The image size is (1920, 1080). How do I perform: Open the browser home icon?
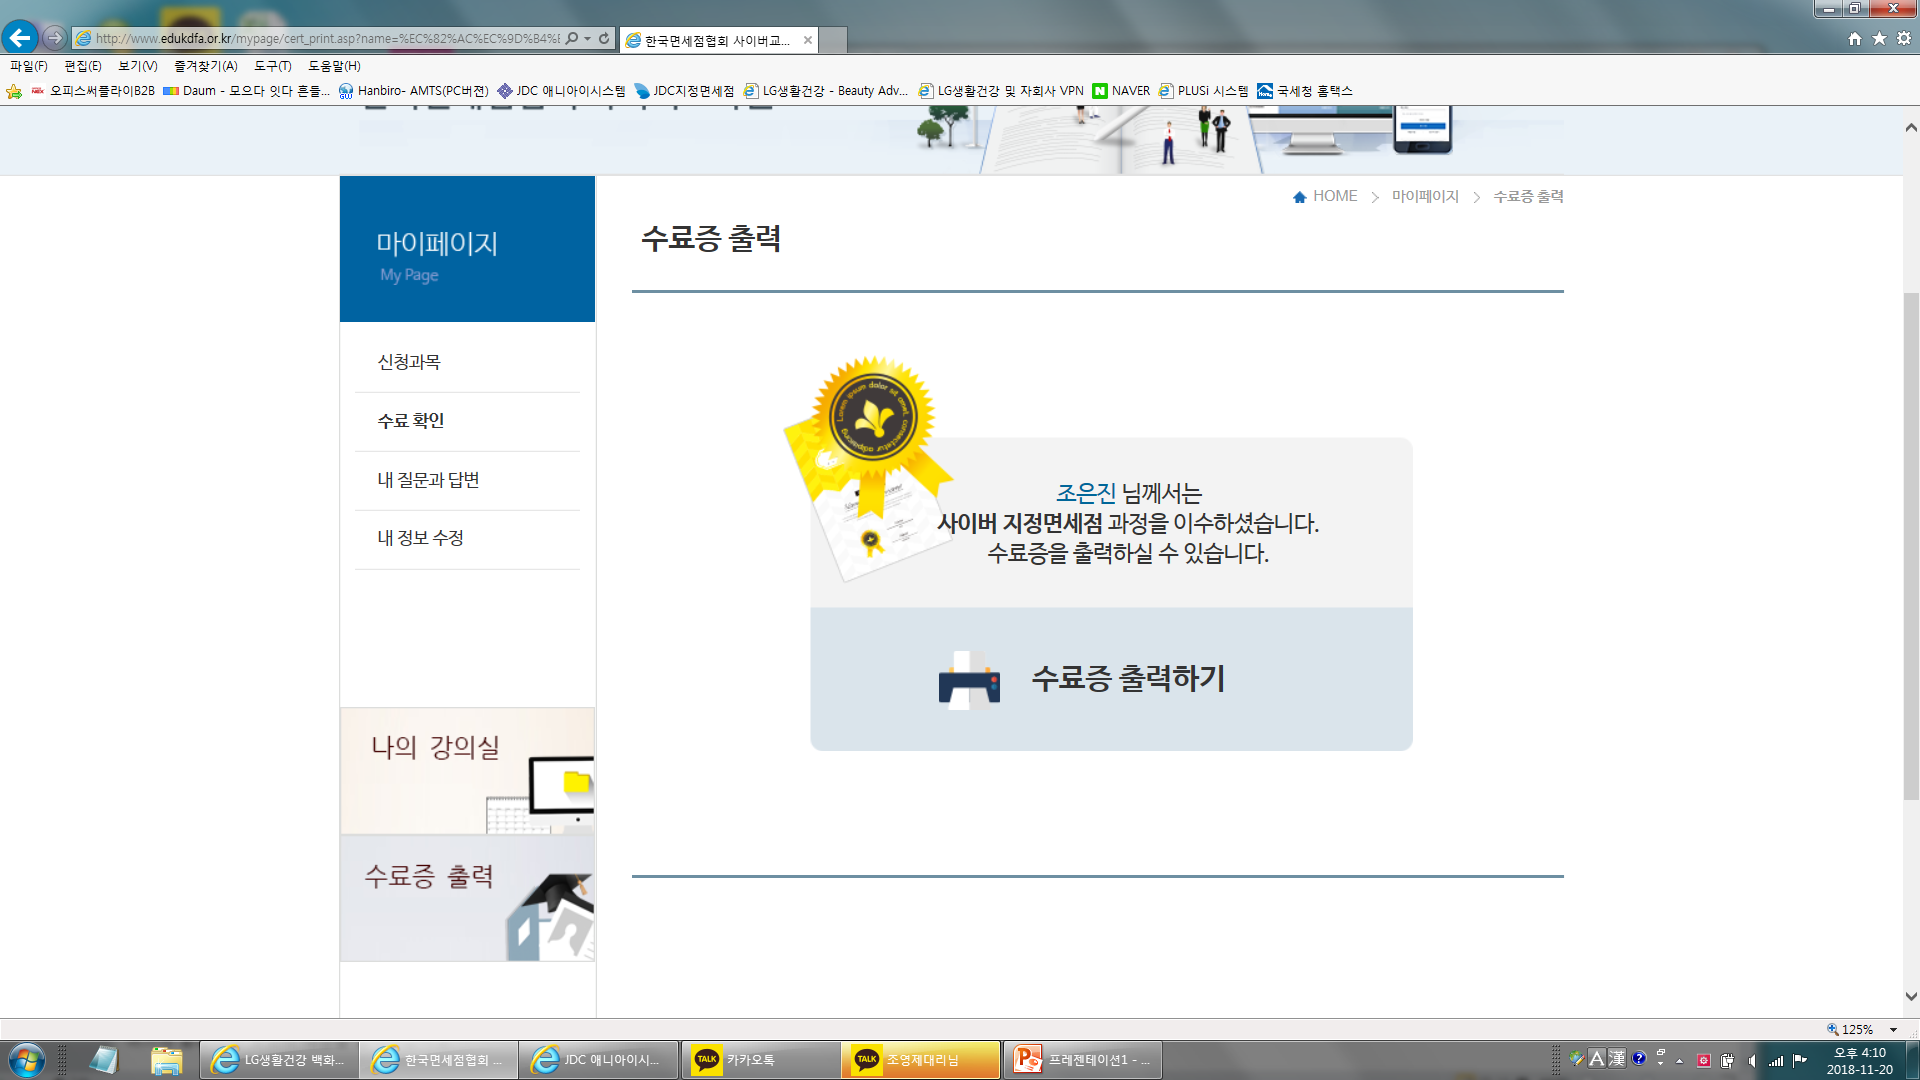coord(1855,39)
